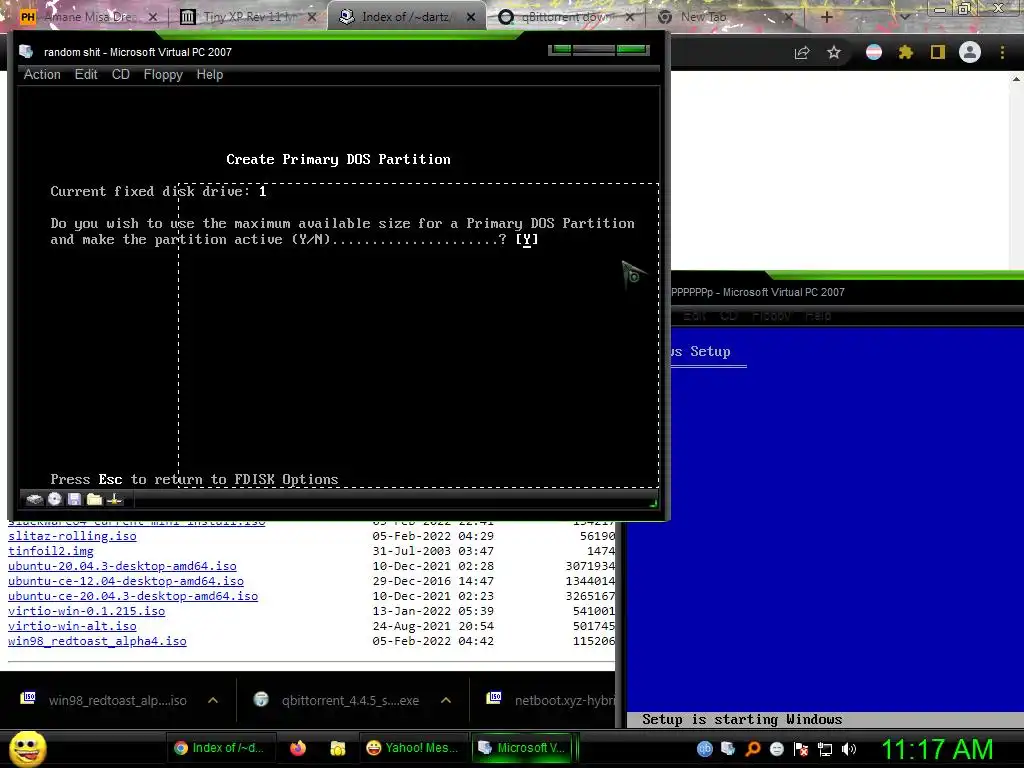Close the 'Amane Misa' tab
The width and height of the screenshot is (1024, 768).
(x=153, y=17)
